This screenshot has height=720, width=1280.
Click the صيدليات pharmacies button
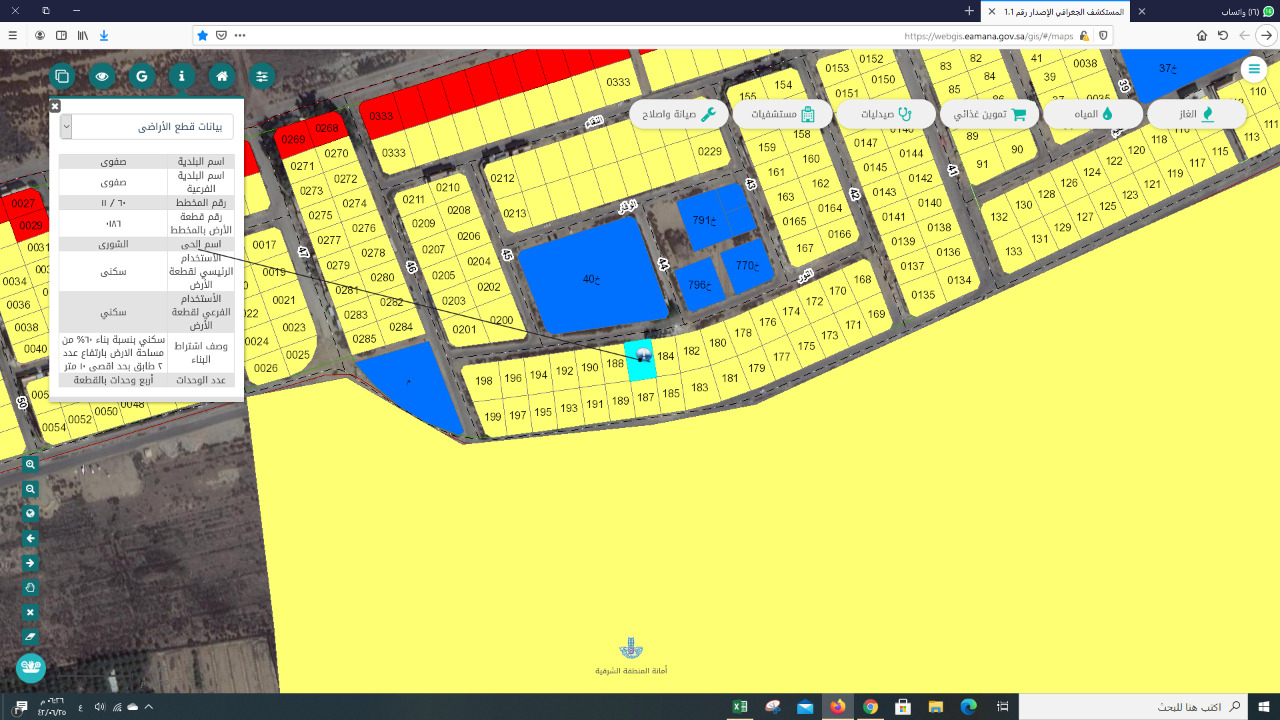[886, 114]
